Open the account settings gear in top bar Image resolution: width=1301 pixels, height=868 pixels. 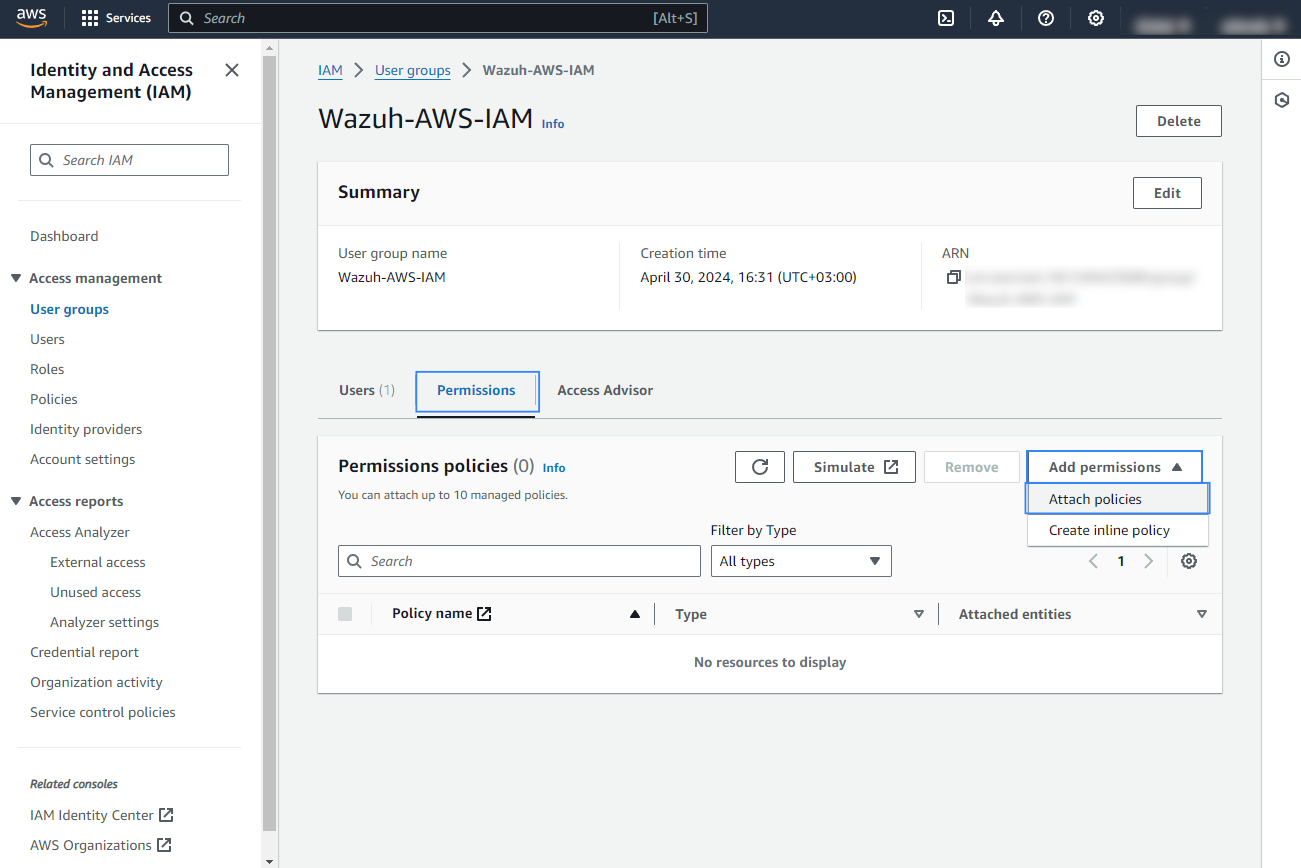1095,18
